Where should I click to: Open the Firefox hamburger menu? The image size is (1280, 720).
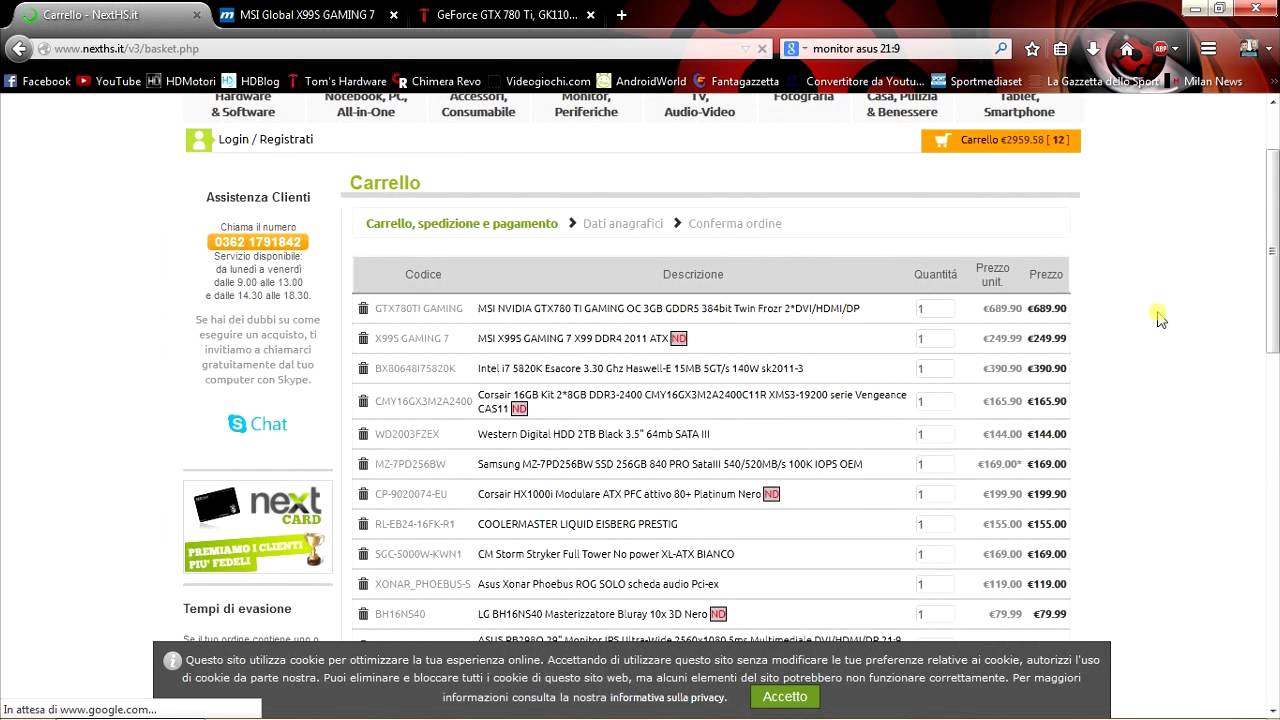click(1208, 49)
